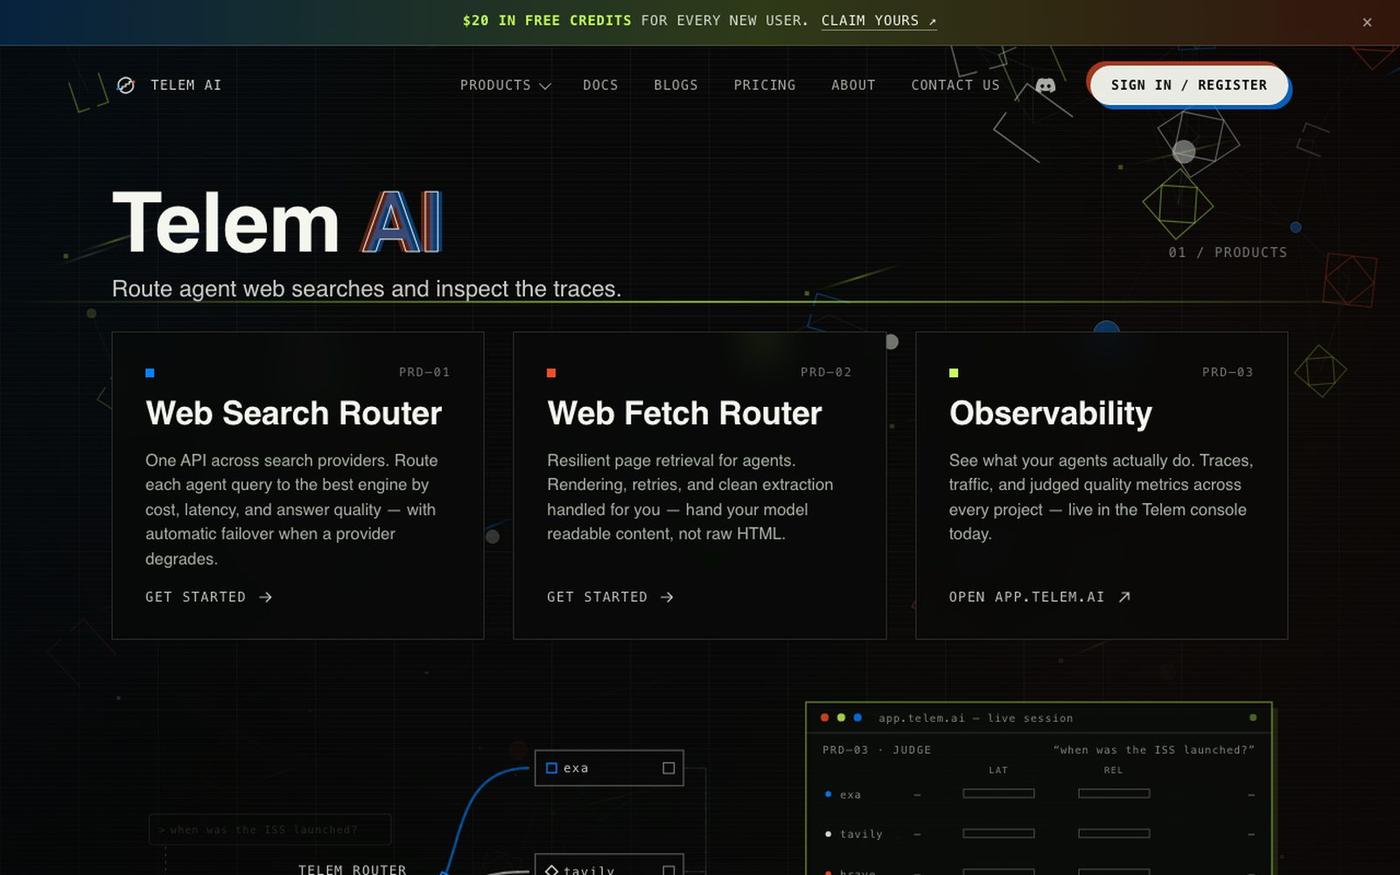
Task: Click the PRD-01 tag text
Action: click(424, 372)
